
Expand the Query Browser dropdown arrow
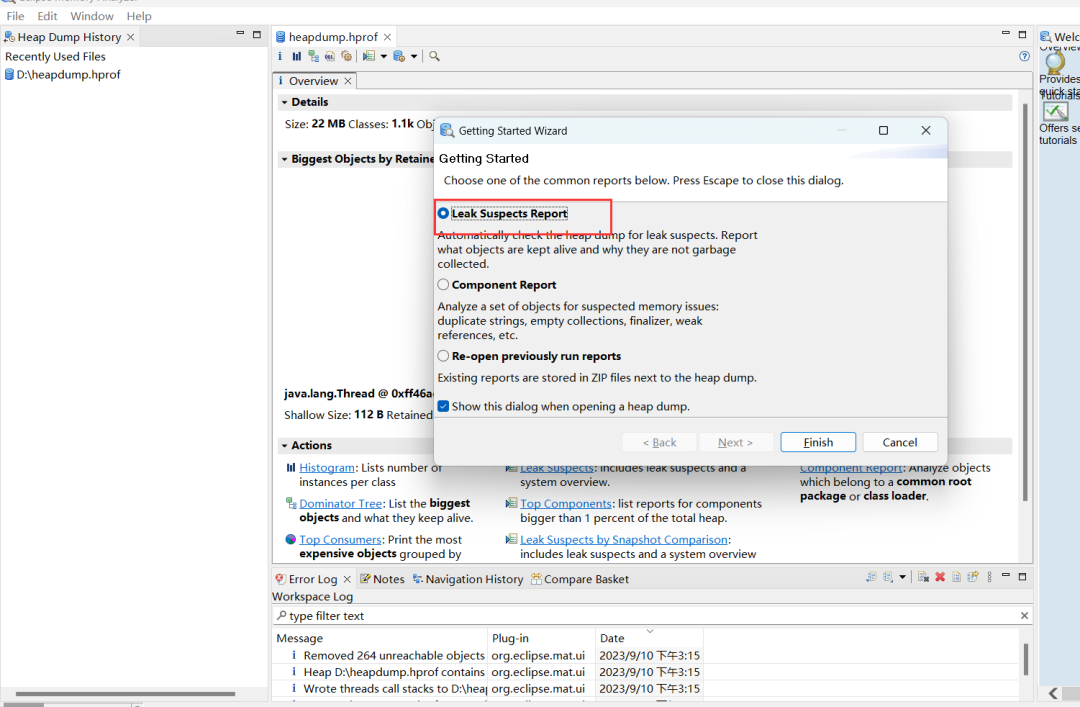coord(414,57)
